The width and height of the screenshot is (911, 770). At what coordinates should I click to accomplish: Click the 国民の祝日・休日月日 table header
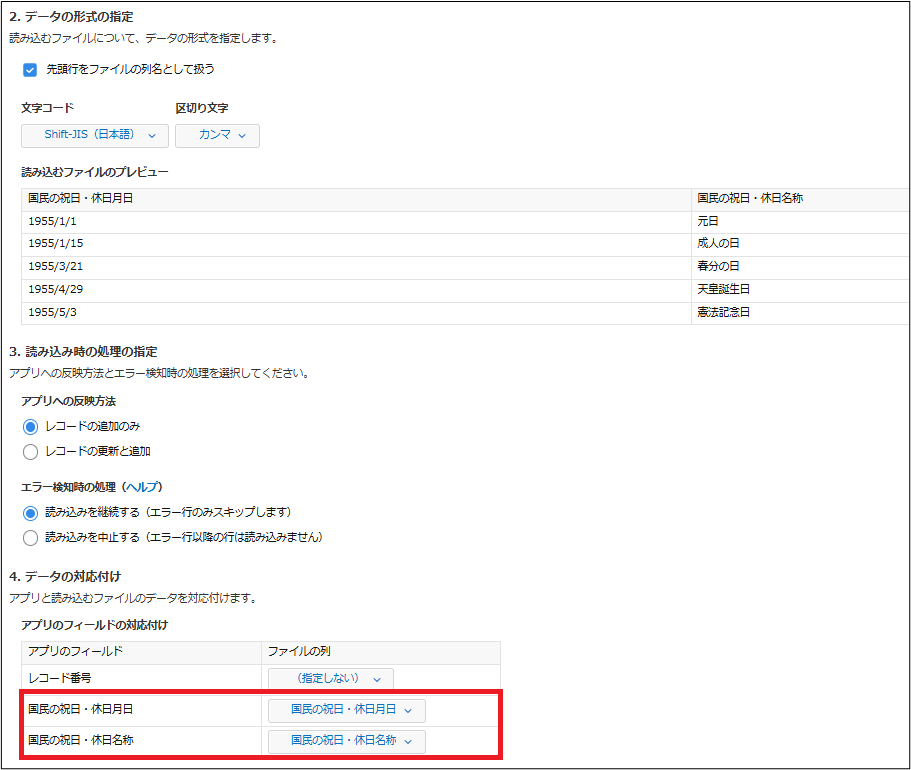tap(80, 197)
